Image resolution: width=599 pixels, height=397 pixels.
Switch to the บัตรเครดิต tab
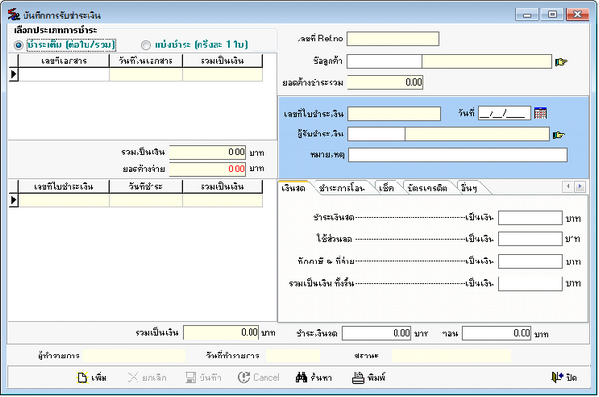pyautogui.click(x=427, y=188)
